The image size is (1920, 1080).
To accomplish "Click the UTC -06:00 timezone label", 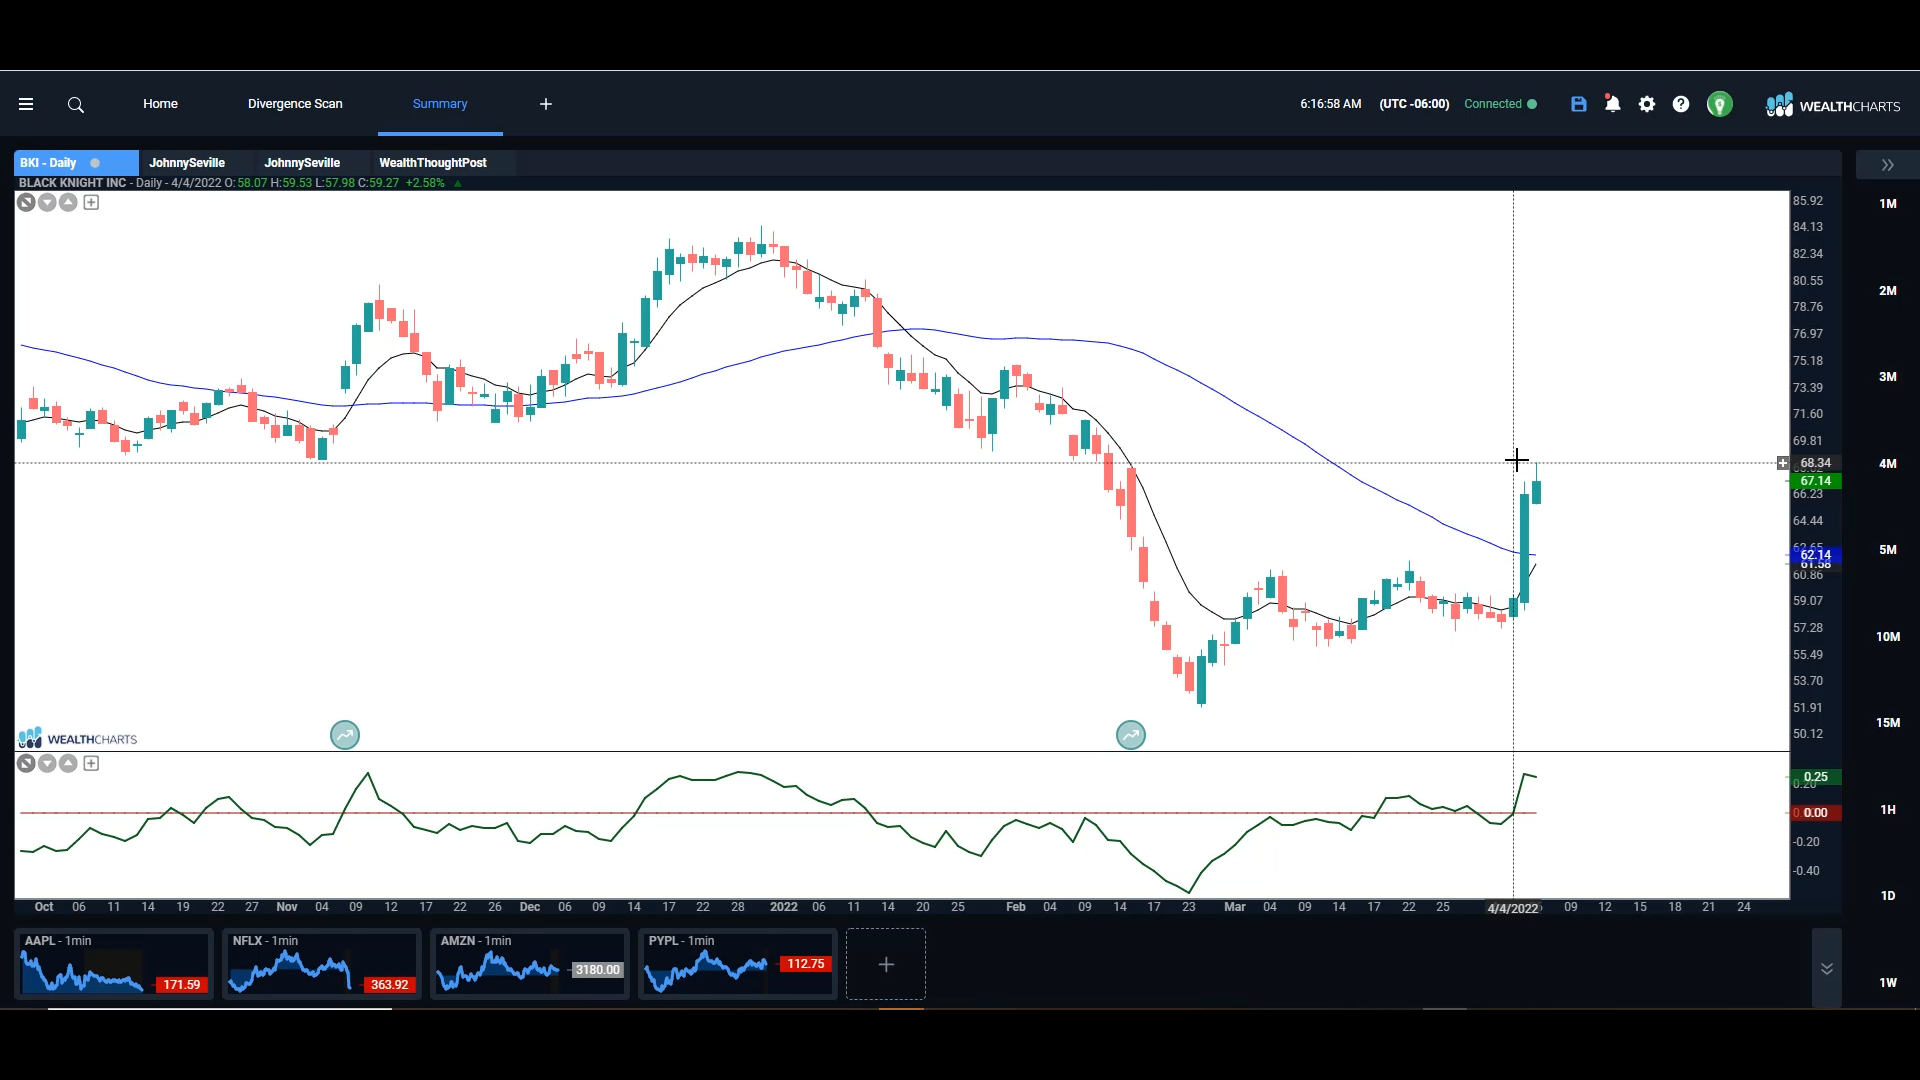I will (x=1414, y=104).
